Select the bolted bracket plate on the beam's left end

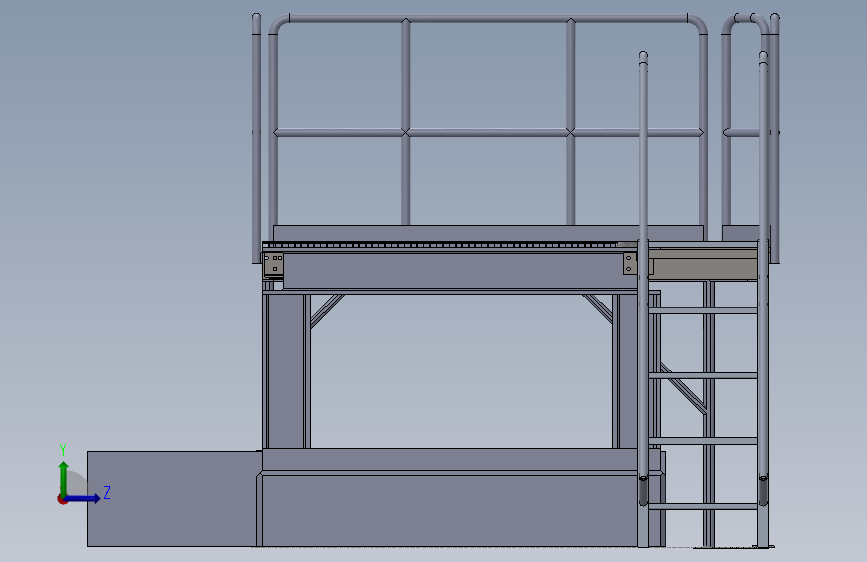274,264
